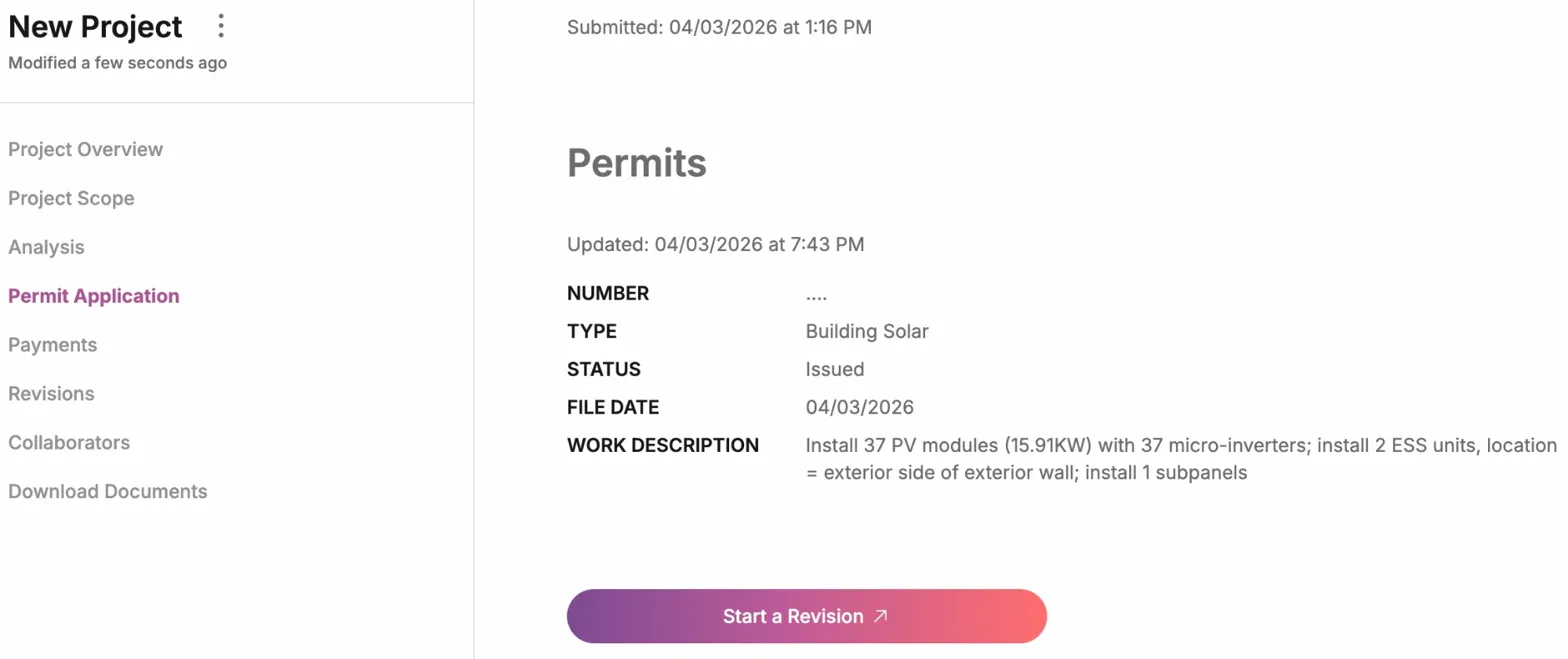Click the Issued status text
1568x659 pixels.
pyautogui.click(x=835, y=369)
